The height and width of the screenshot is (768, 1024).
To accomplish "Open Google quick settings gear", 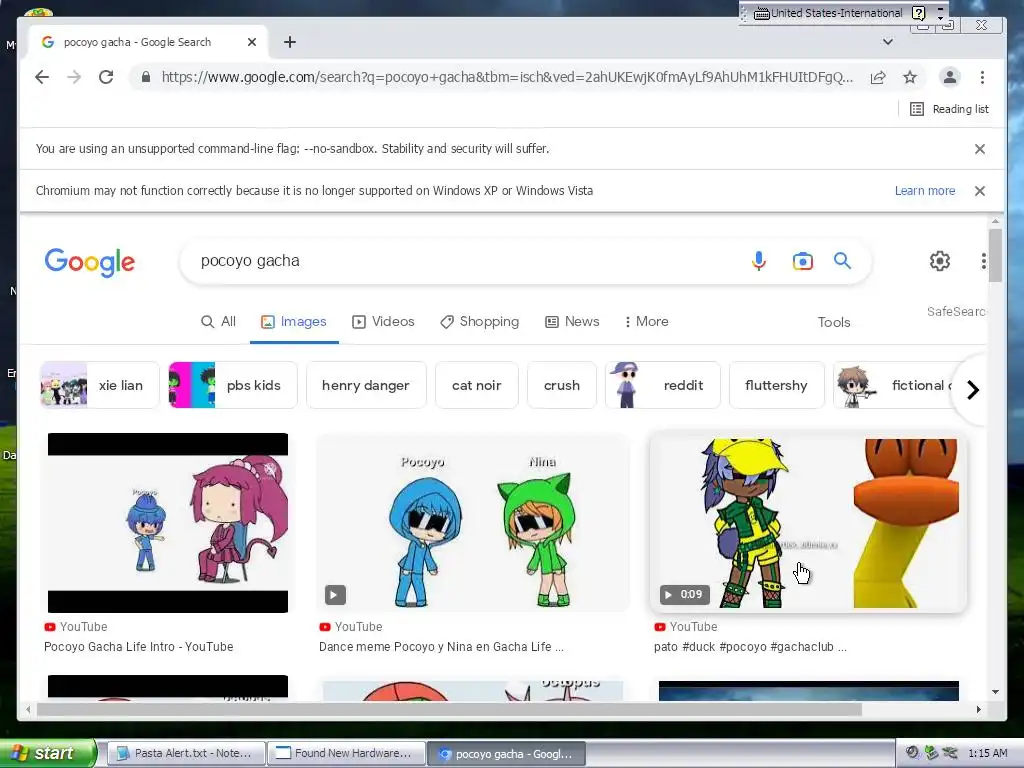I will click(x=940, y=261).
